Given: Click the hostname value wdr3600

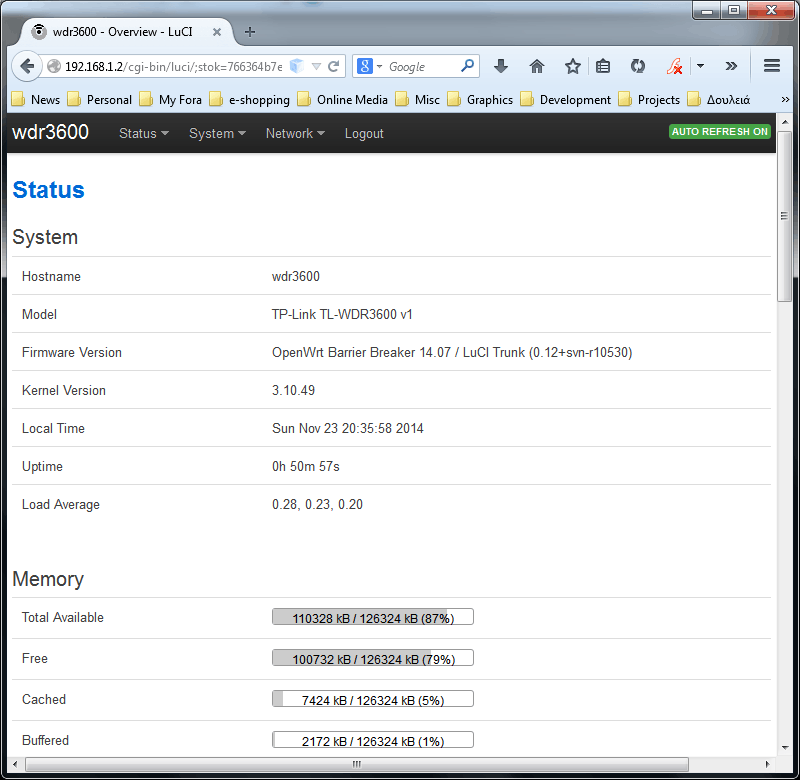Looking at the screenshot, I should (295, 276).
